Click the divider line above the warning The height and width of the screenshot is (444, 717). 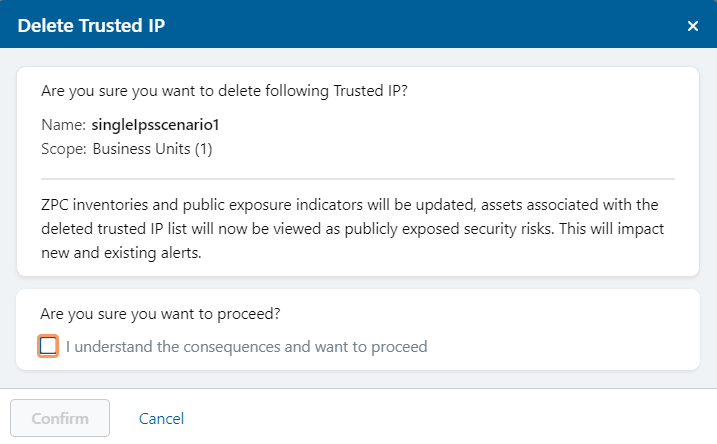[x=358, y=178]
